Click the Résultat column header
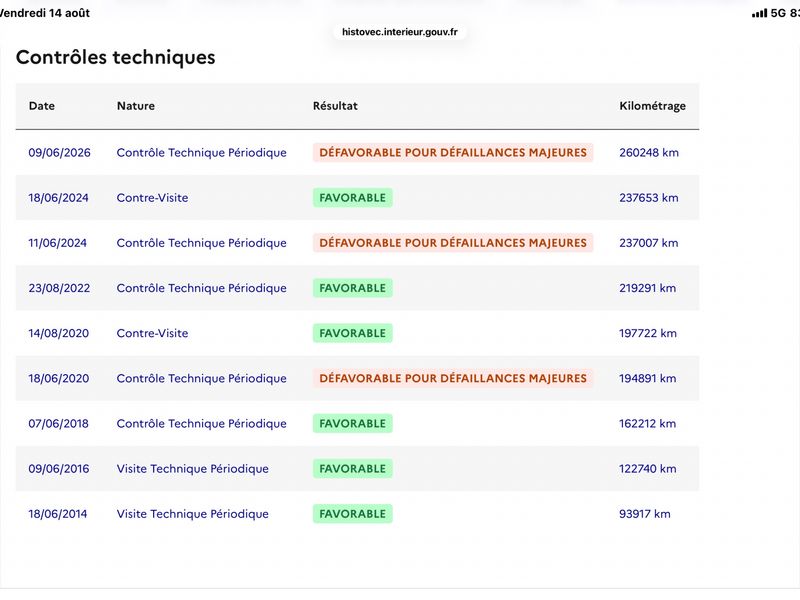Image resolution: width=800 pixels, height=600 pixels. (x=335, y=106)
